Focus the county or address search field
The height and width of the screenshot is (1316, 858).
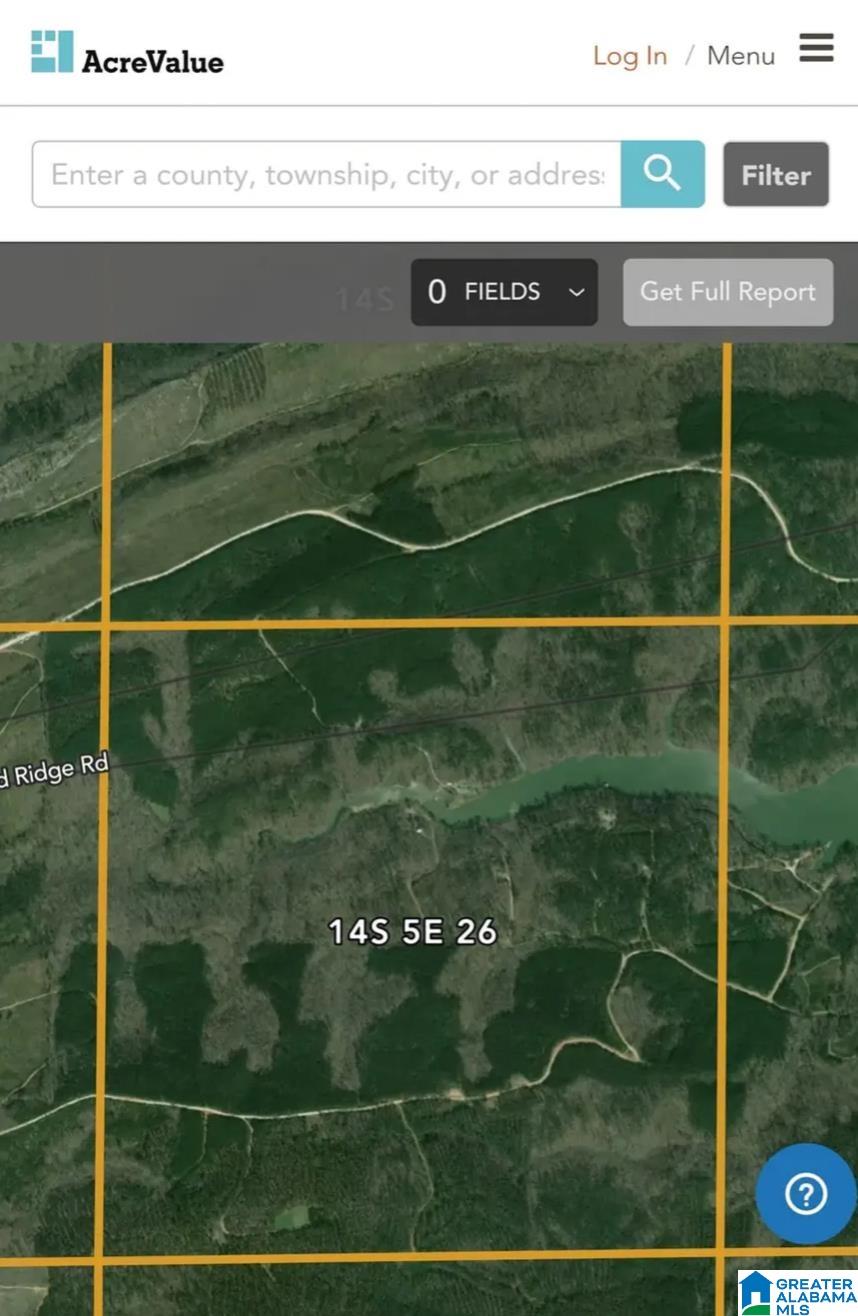click(x=327, y=174)
